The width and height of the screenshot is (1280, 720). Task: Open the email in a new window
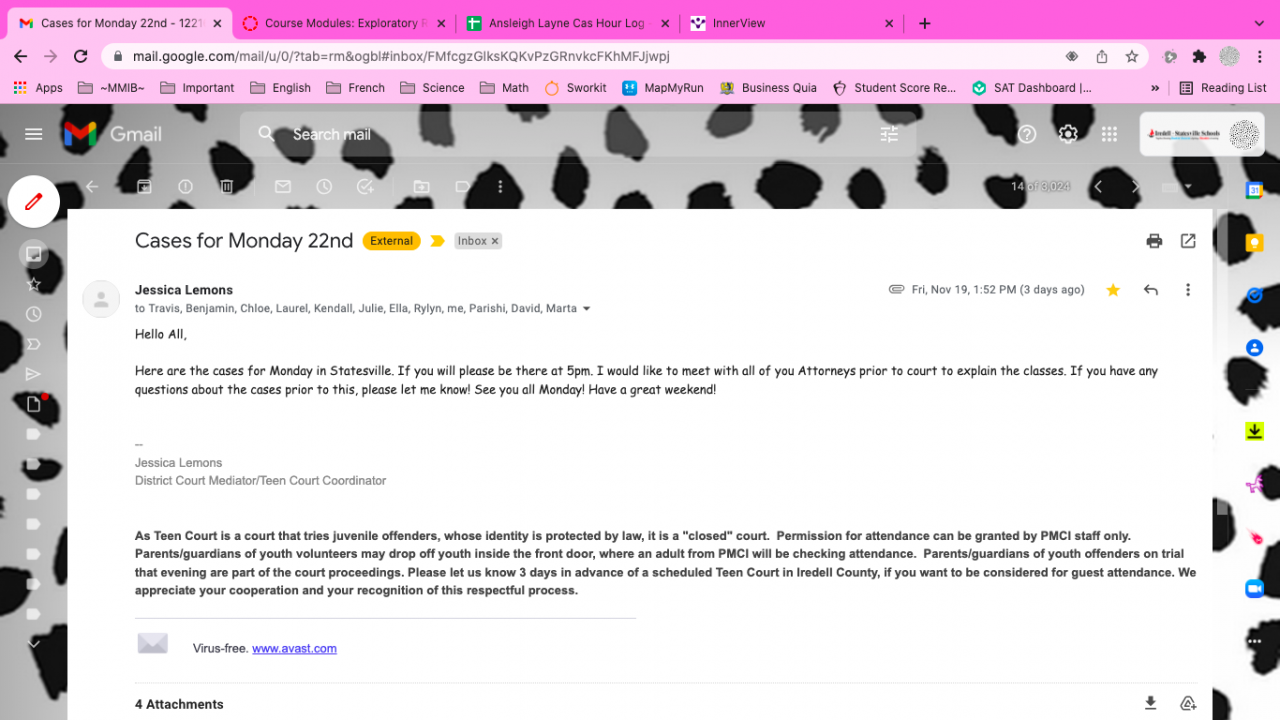(x=1188, y=241)
